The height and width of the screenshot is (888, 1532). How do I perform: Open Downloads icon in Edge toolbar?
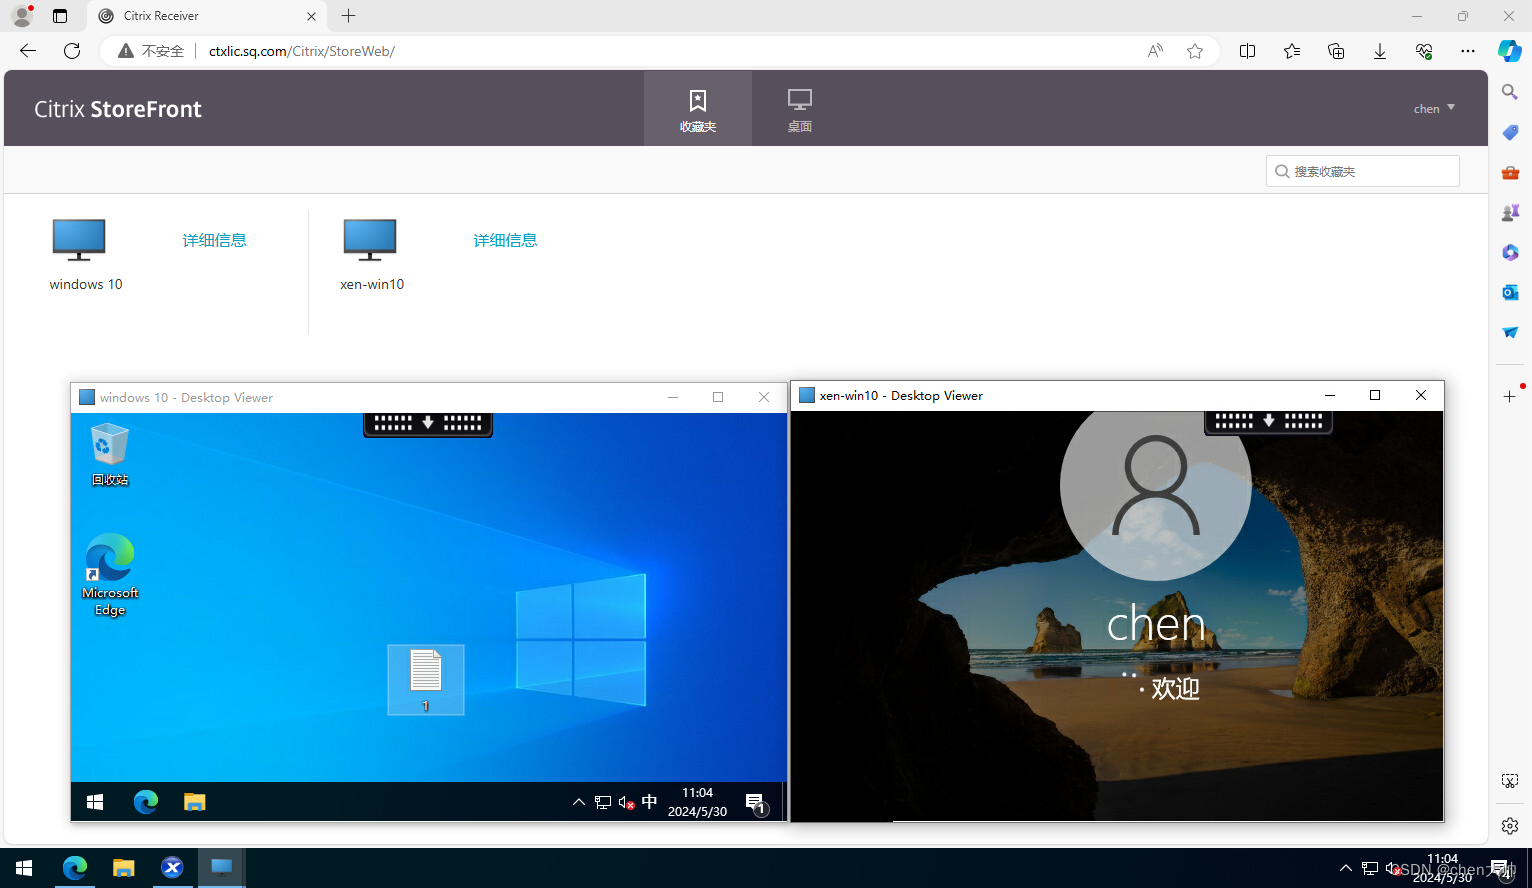pyautogui.click(x=1380, y=51)
